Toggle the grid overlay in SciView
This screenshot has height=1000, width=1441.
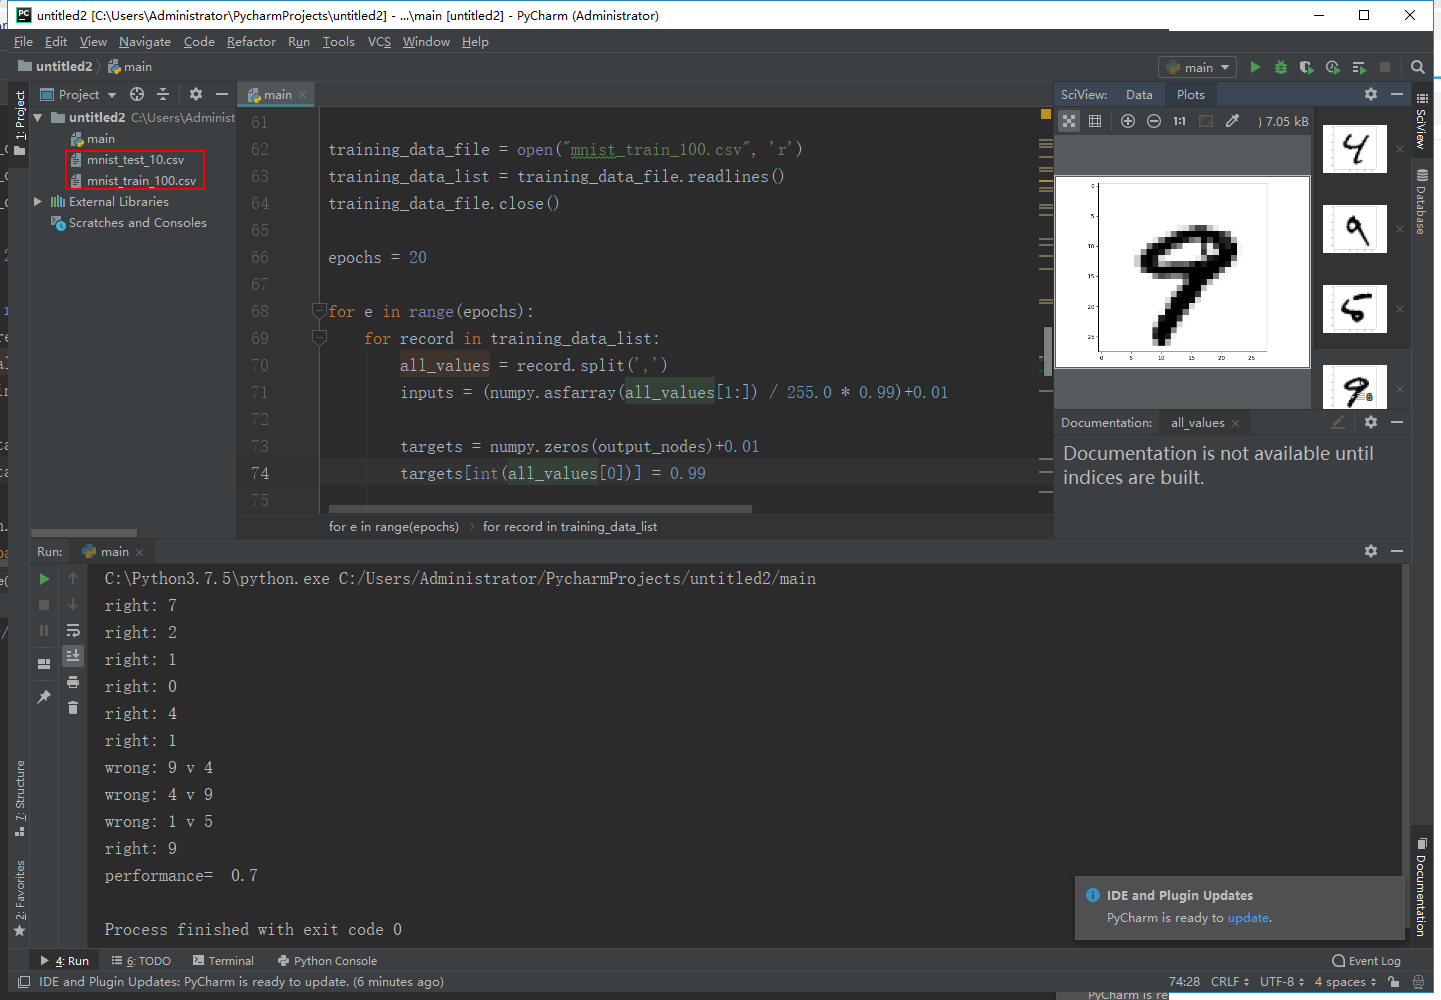1095,121
